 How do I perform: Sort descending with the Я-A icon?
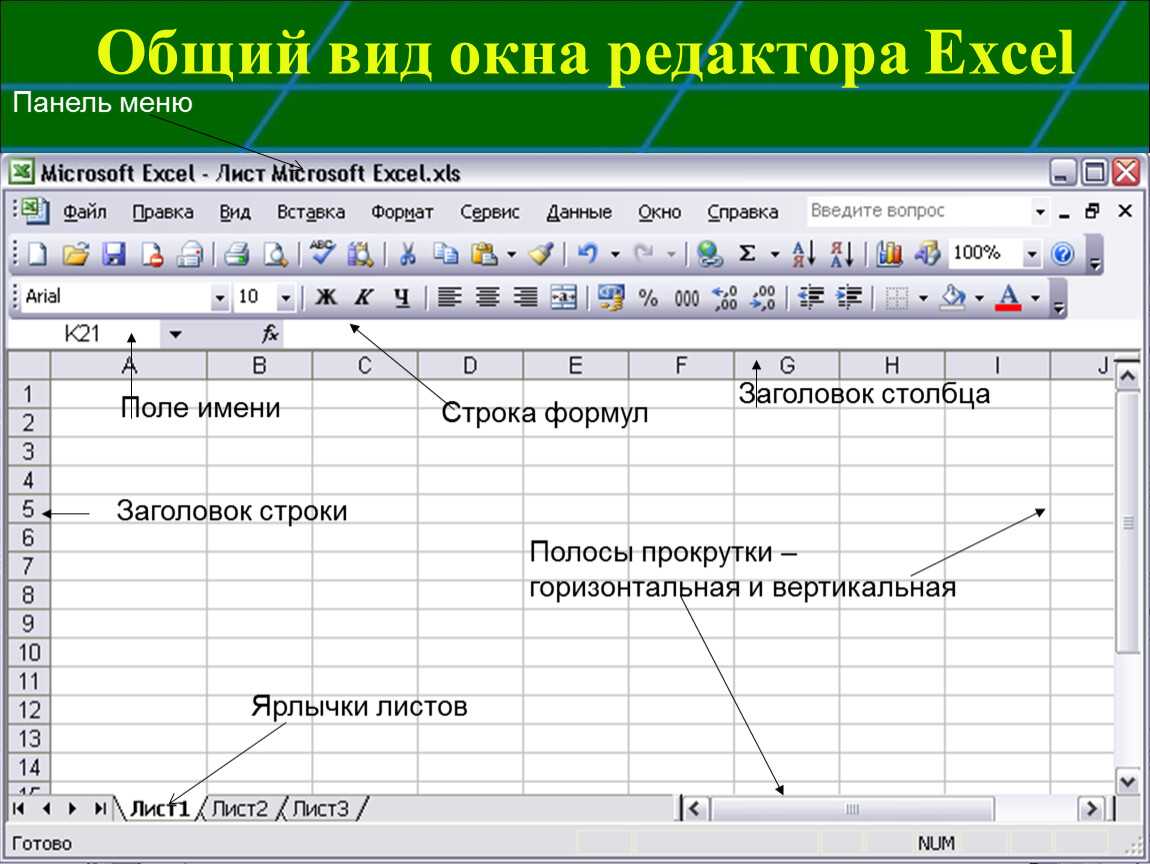click(x=842, y=255)
